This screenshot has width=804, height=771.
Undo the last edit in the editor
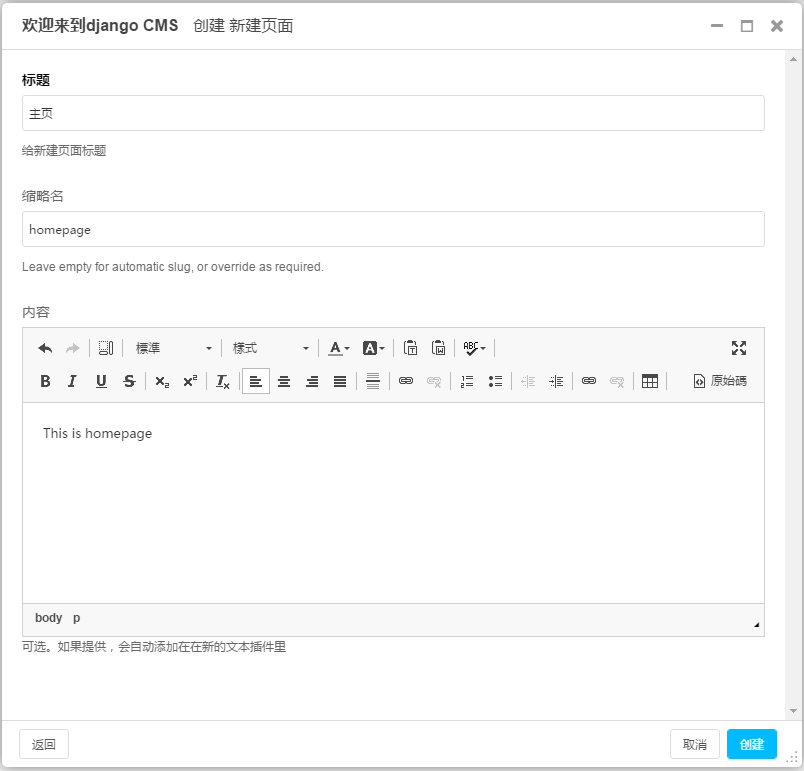pyautogui.click(x=45, y=348)
